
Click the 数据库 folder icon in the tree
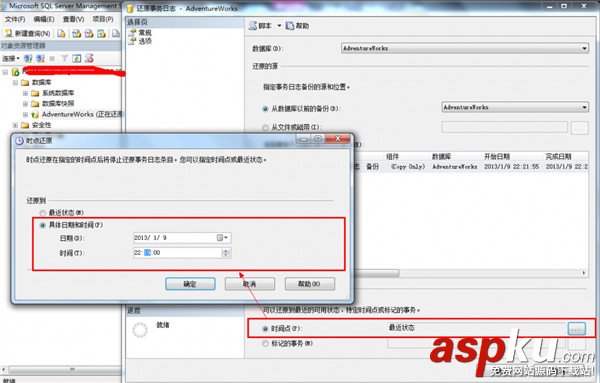[x=25, y=82]
